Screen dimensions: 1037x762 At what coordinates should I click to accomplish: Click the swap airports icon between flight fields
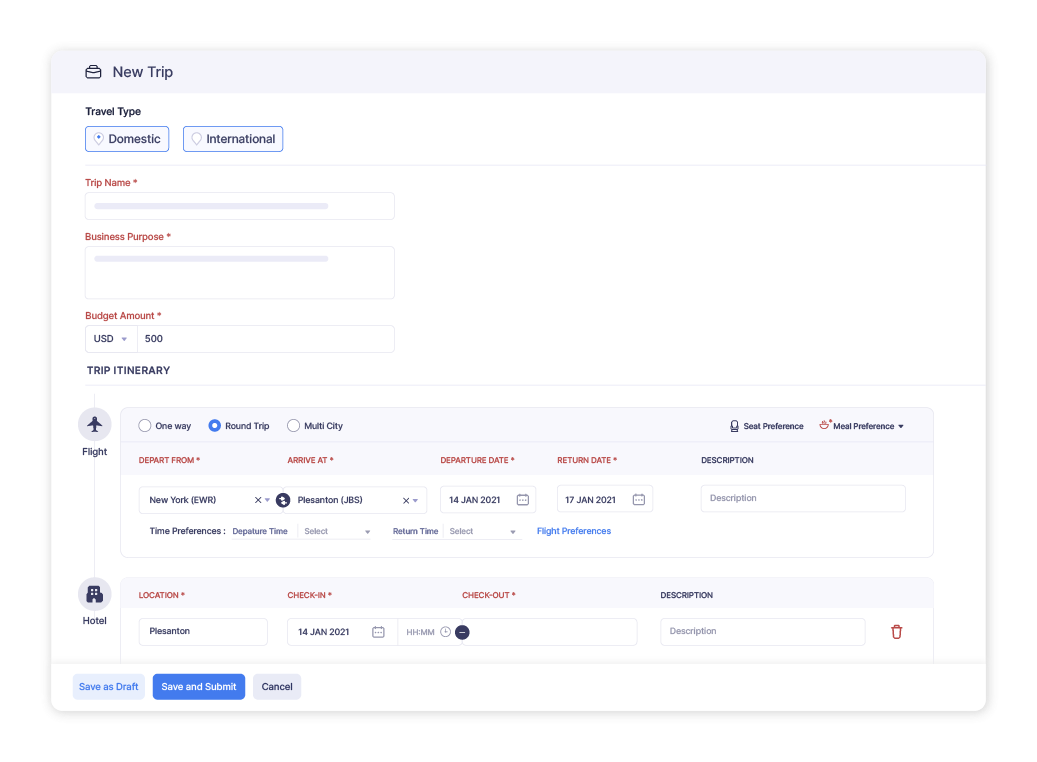(x=281, y=499)
